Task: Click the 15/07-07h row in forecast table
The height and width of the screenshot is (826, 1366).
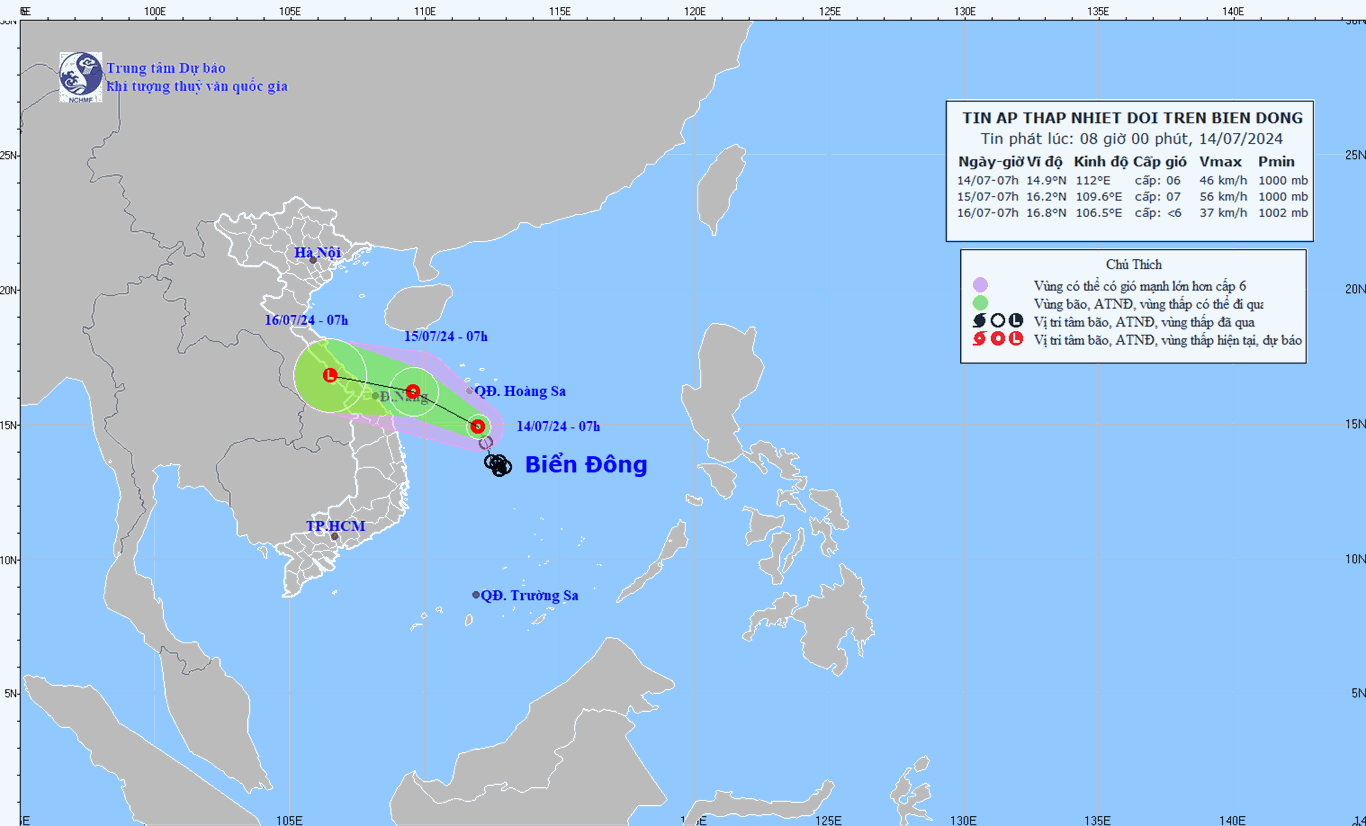Action: coord(1131,197)
